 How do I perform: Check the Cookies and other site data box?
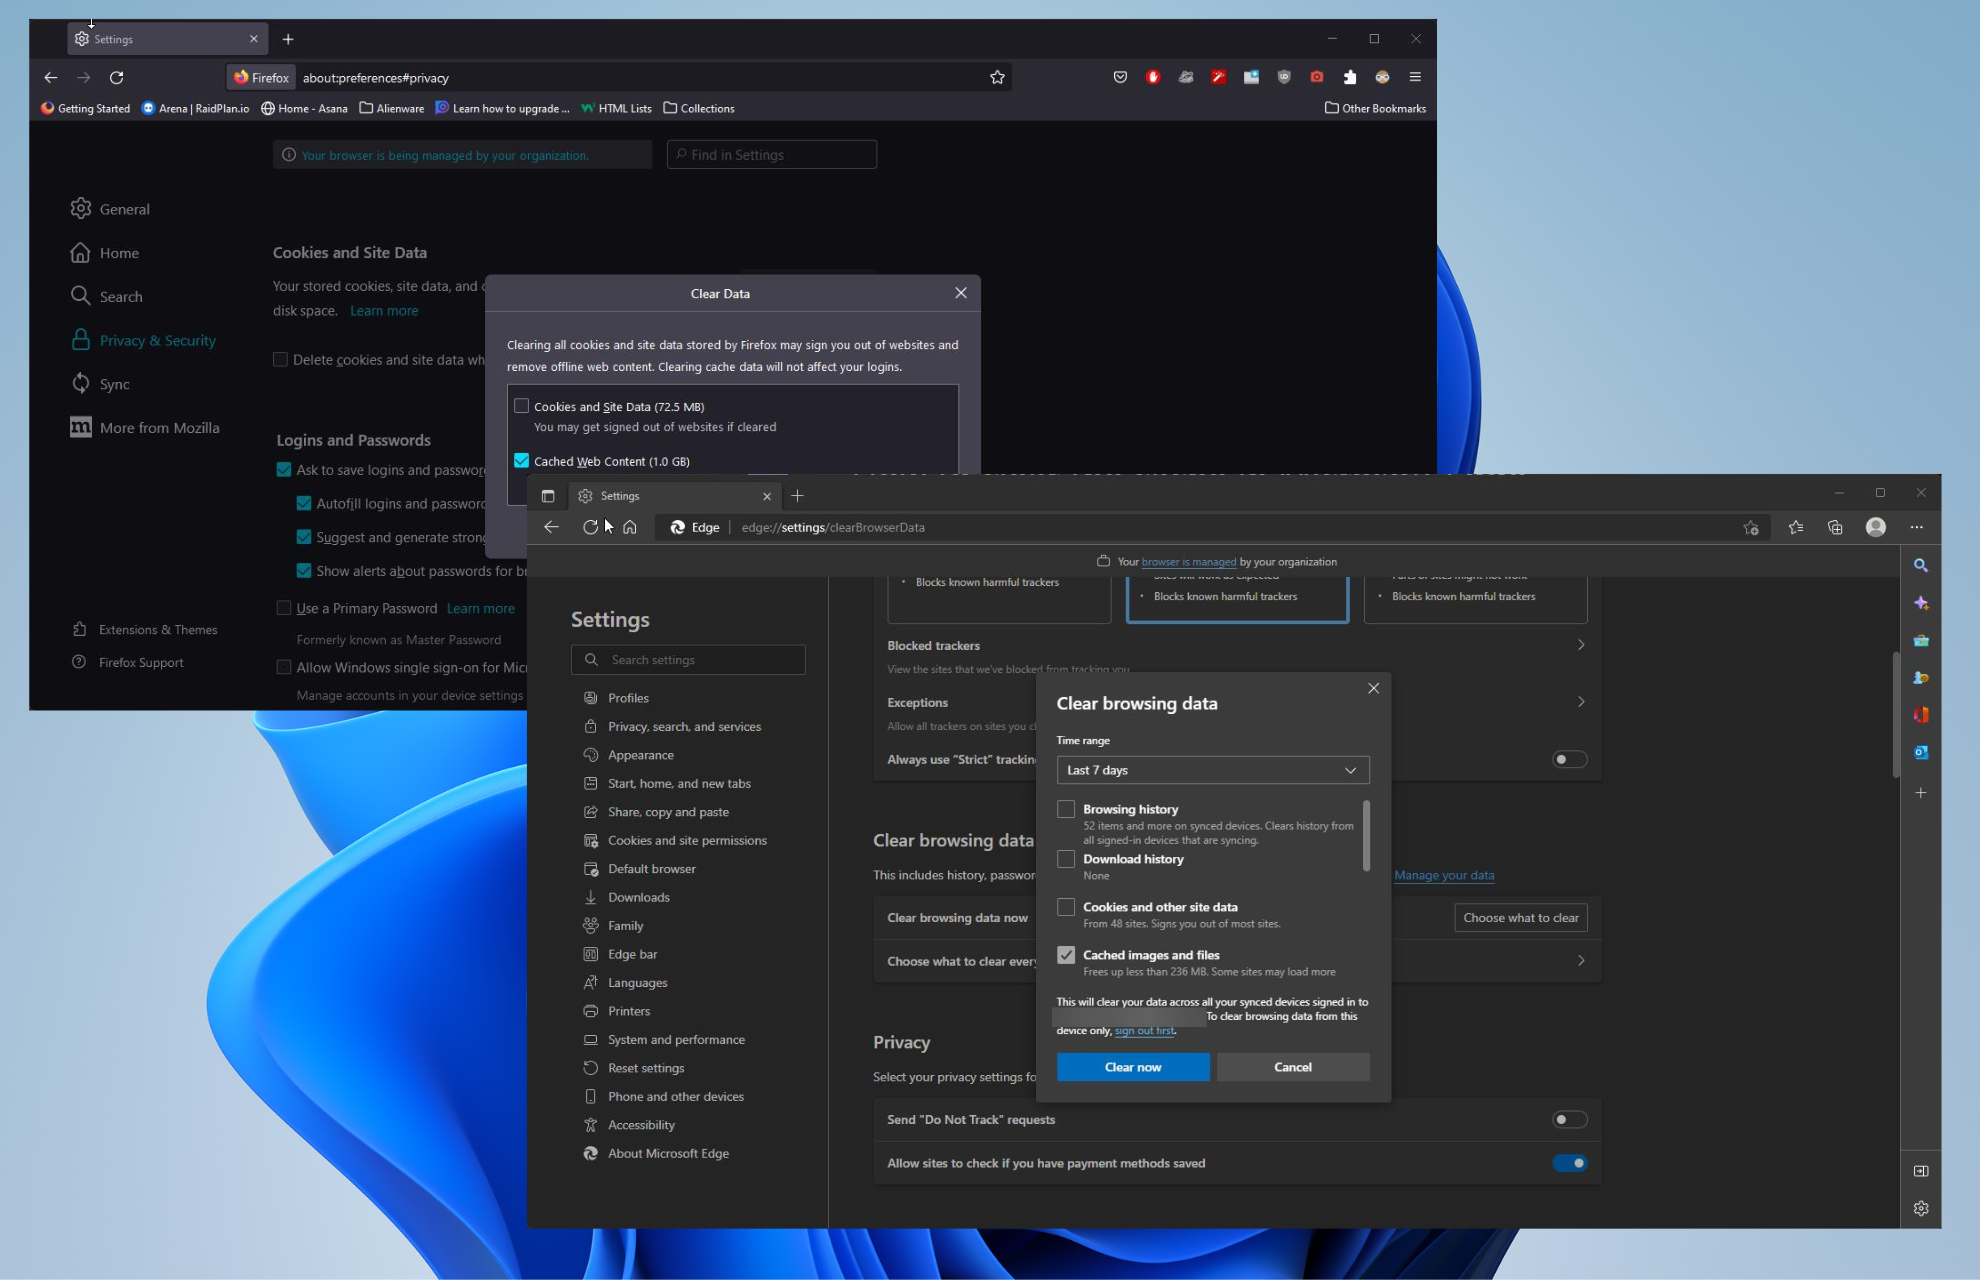click(1066, 907)
